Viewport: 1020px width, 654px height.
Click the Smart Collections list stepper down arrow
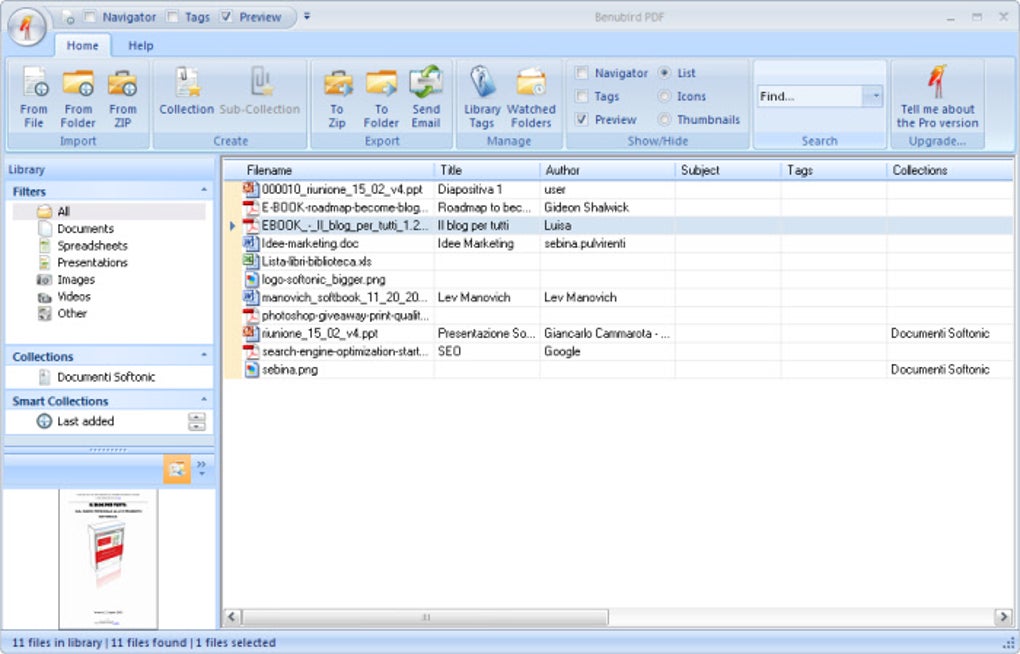point(196,426)
